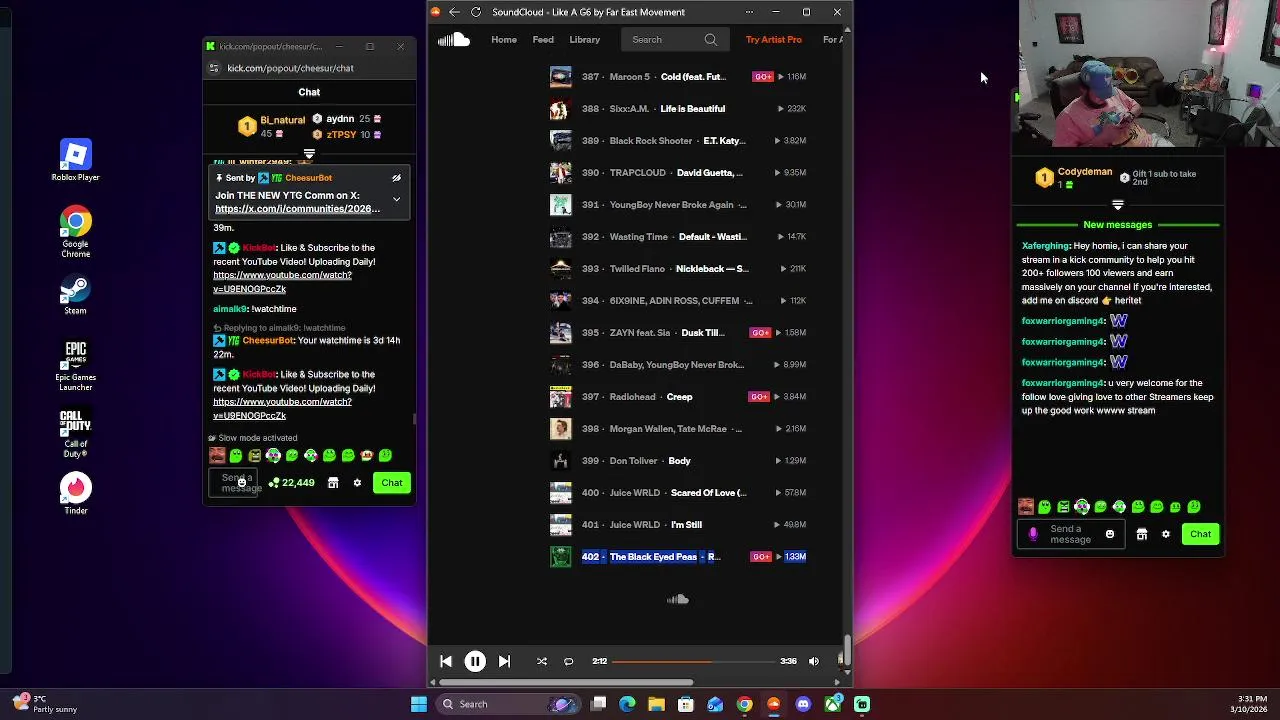Expand the leaderboard arrow in the Codydeman chat
This screenshot has width=1280, height=720.
(x=1118, y=204)
